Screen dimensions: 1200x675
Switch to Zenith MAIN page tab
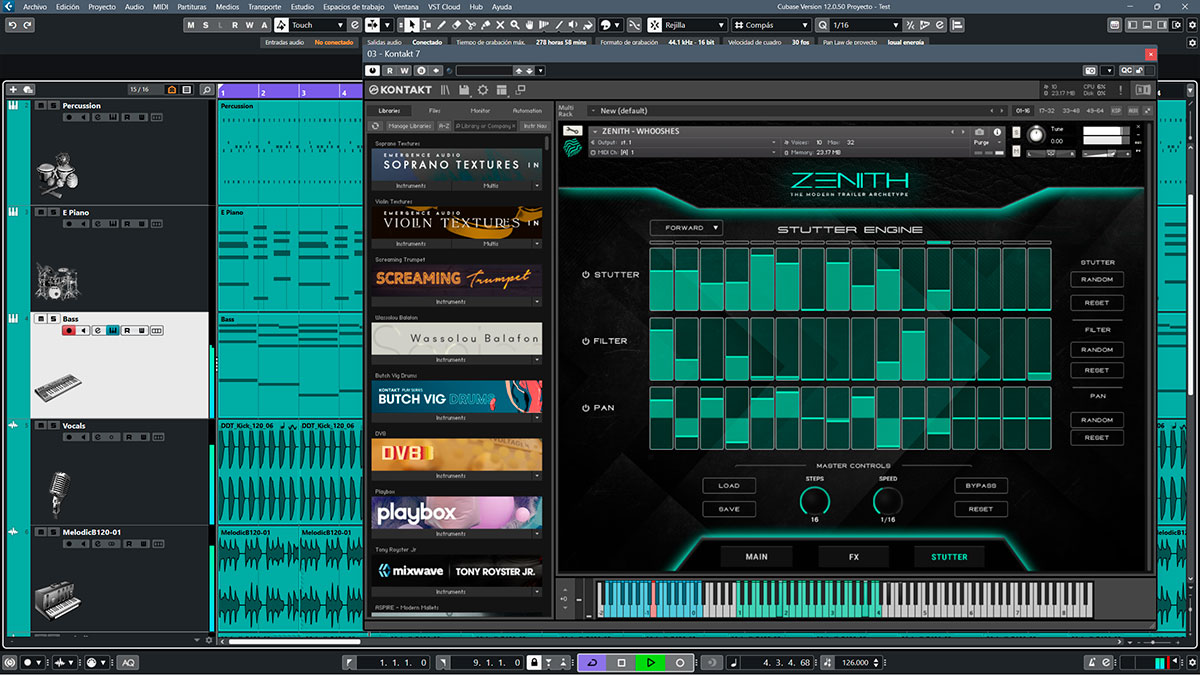757,557
